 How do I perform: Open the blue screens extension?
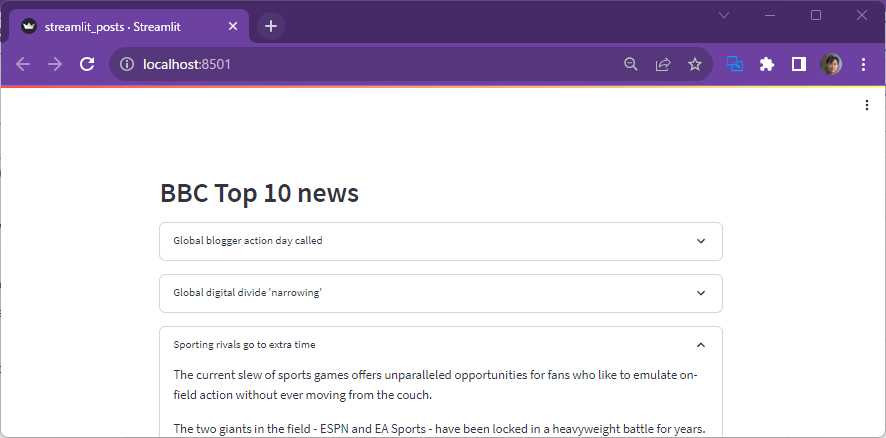[735, 64]
